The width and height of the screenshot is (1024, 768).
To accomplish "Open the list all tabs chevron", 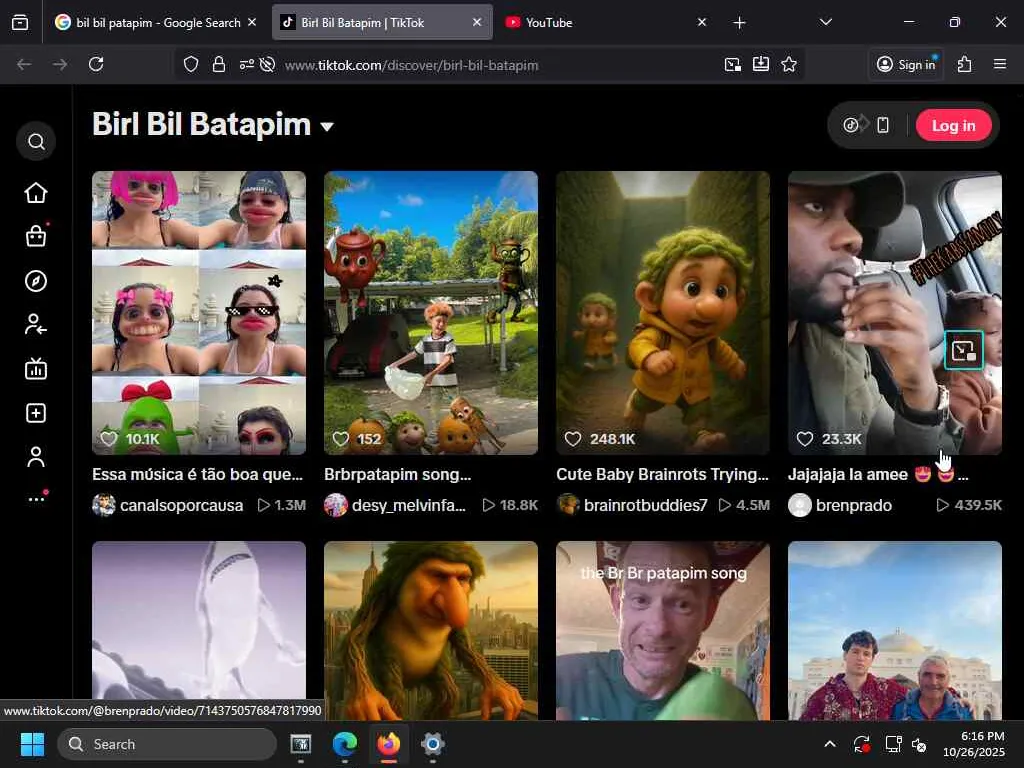I will click(x=825, y=22).
